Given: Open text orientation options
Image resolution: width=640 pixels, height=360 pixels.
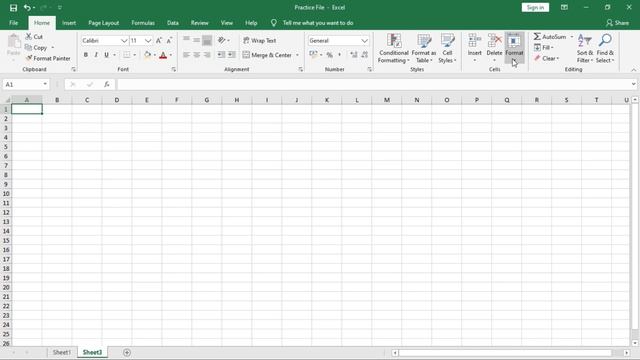Looking at the screenshot, I should [223, 40].
